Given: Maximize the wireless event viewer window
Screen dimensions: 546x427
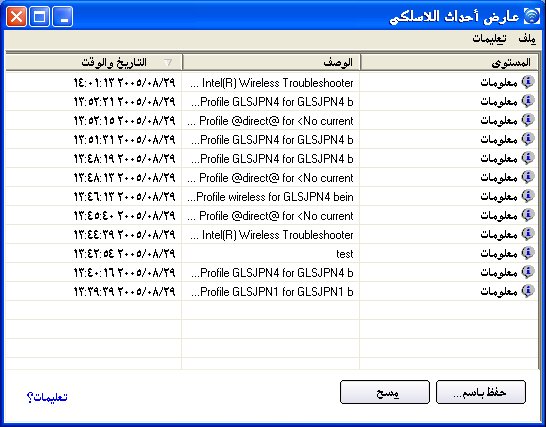Looking at the screenshot, I should [39, 16].
